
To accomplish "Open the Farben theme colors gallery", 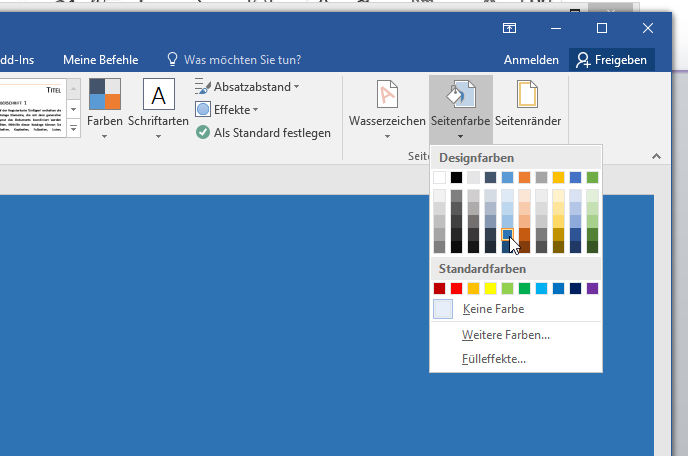I will 104,108.
